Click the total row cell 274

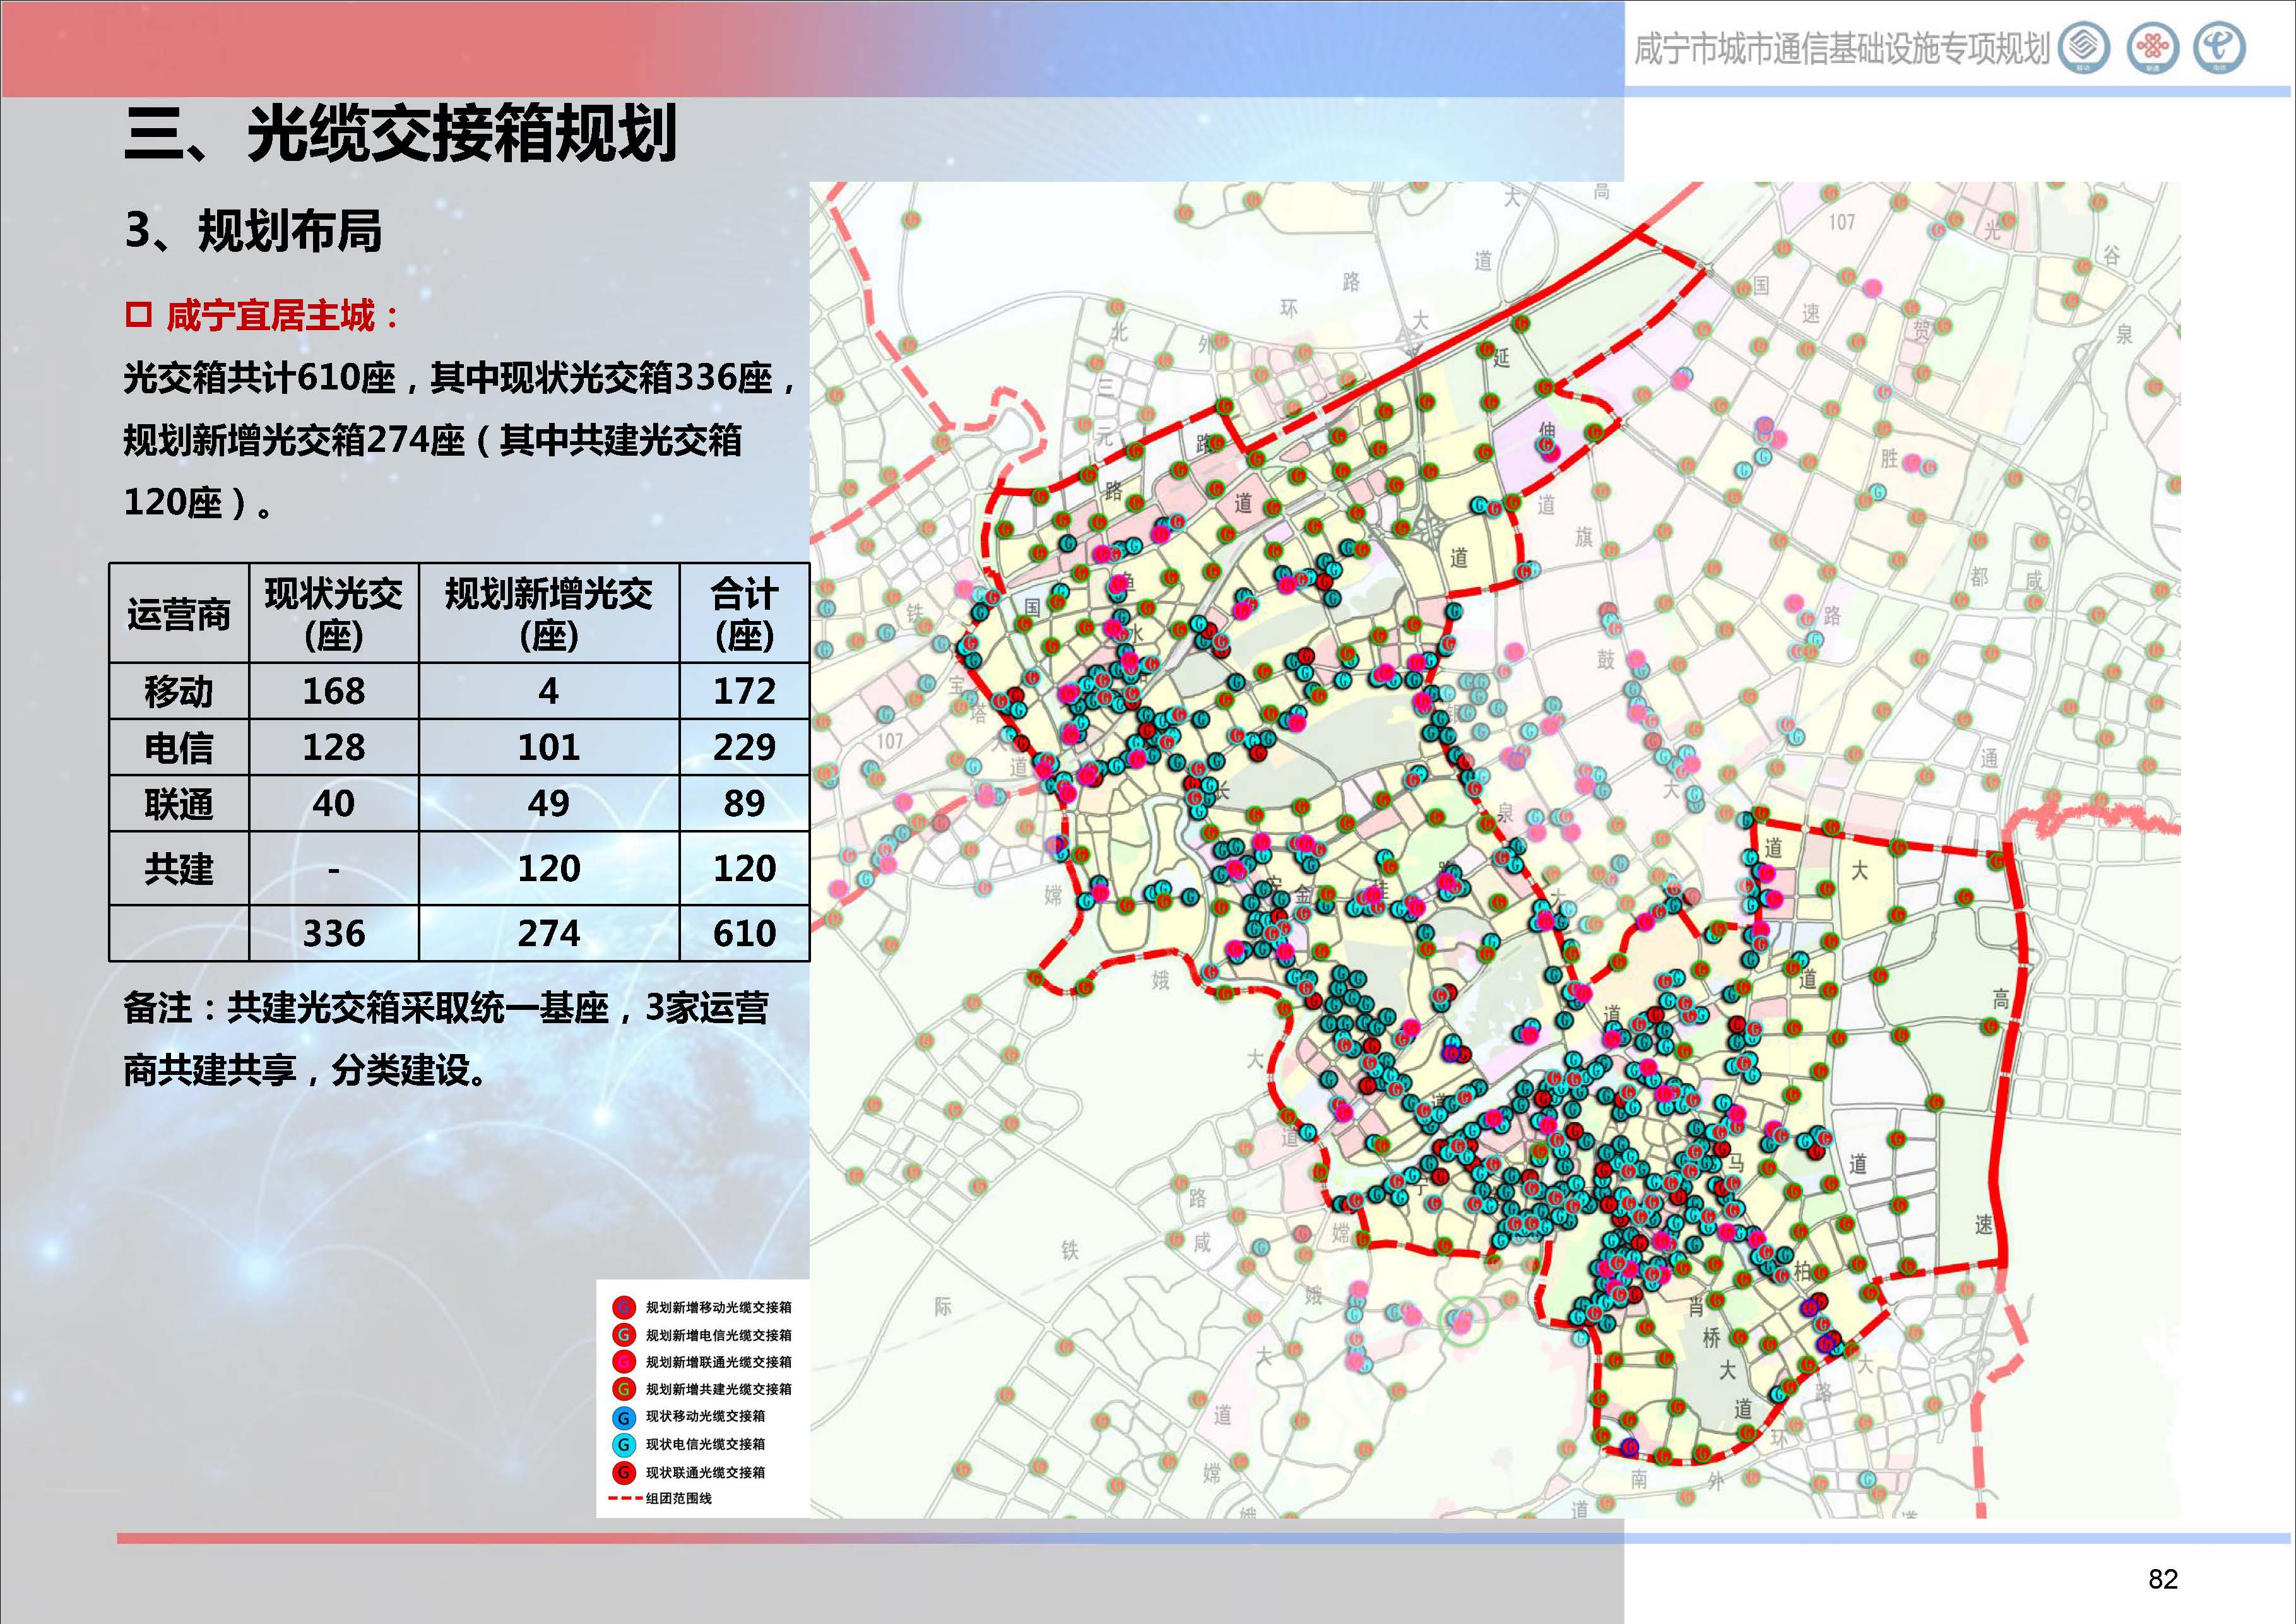[x=549, y=933]
